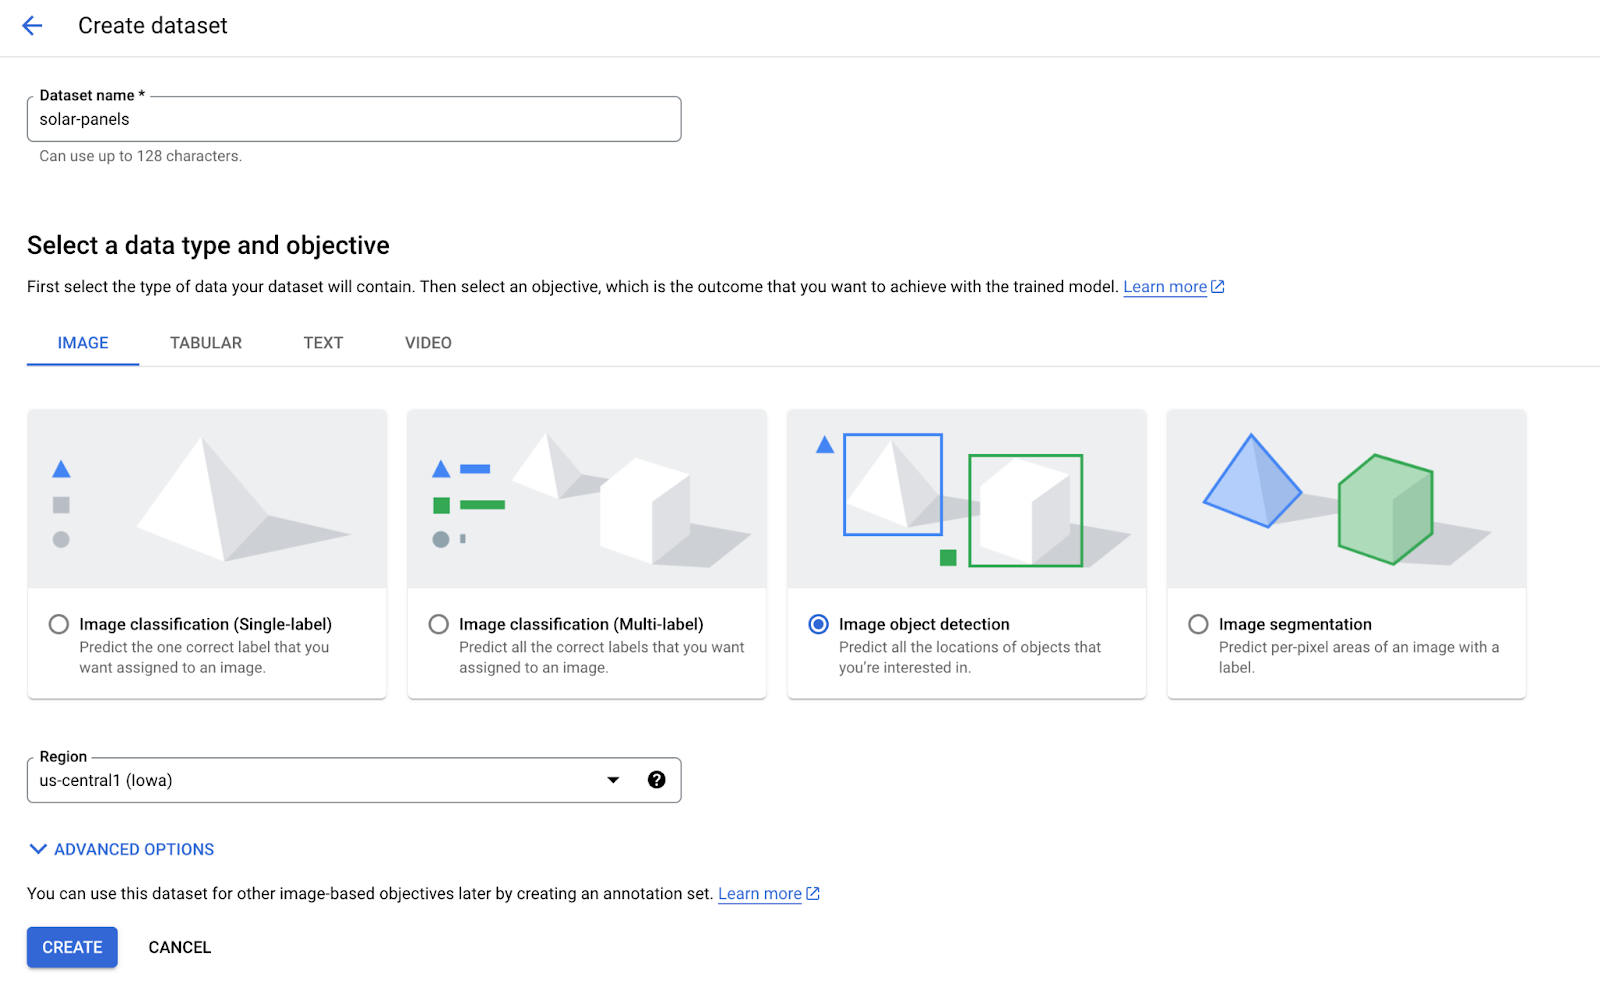Open the TEXT data type tab
This screenshot has height=1004, width=1600.
(x=323, y=343)
